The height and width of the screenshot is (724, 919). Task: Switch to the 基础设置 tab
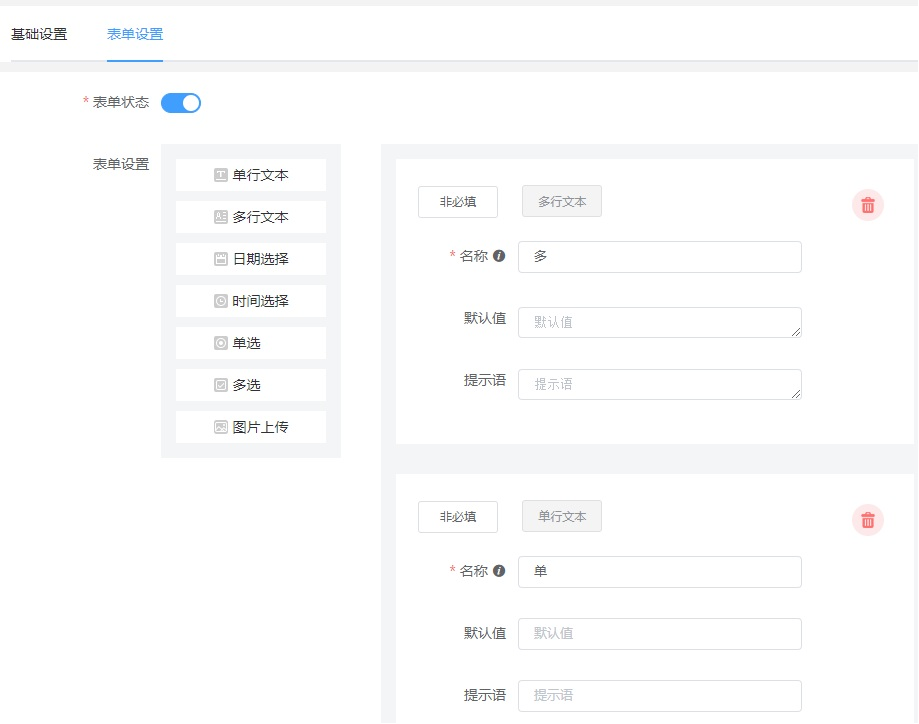tap(39, 35)
